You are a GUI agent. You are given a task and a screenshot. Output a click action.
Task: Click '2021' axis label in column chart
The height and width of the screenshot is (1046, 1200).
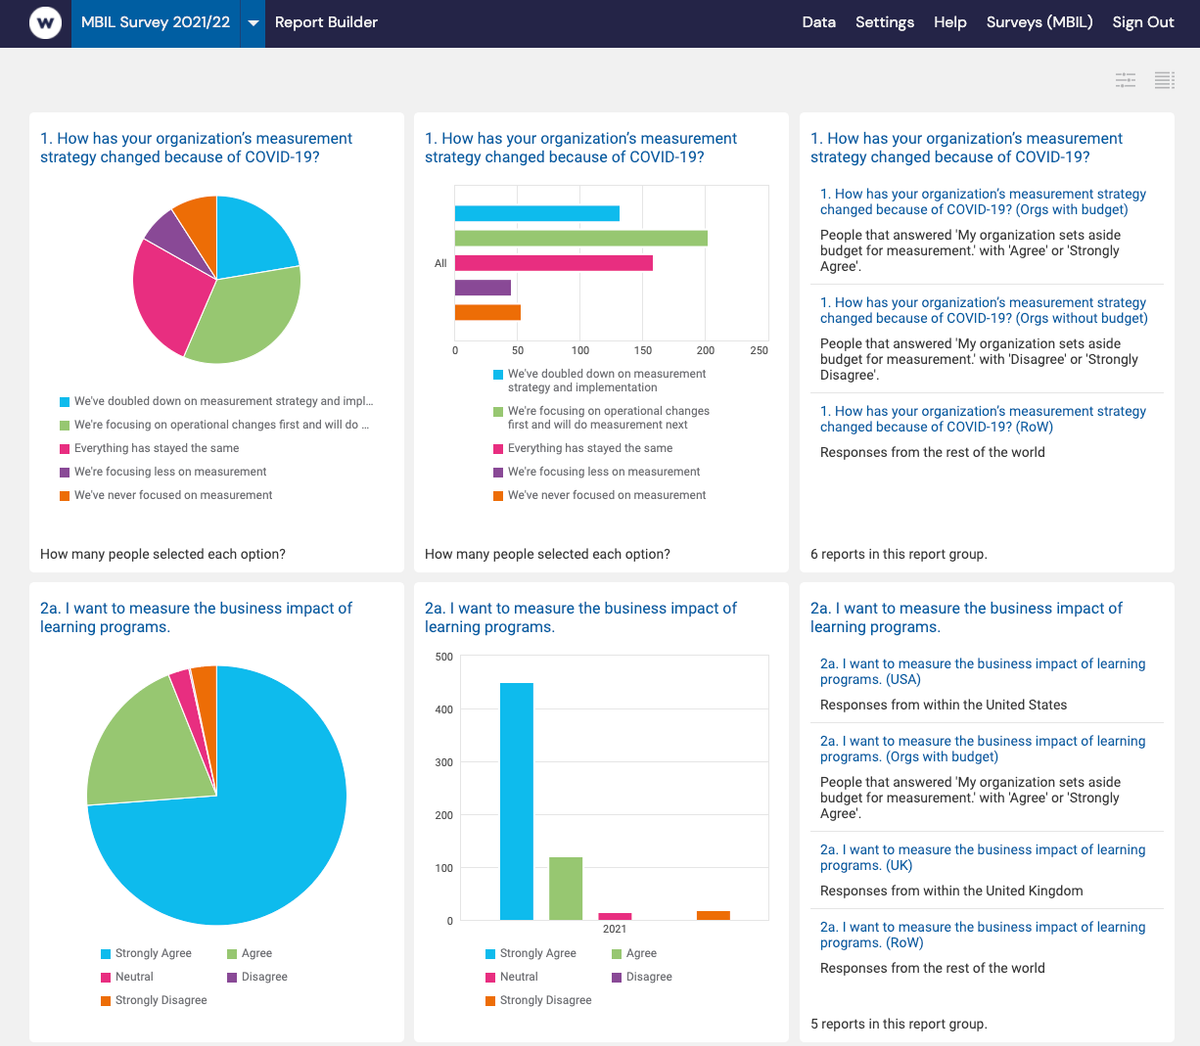(615, 929)
